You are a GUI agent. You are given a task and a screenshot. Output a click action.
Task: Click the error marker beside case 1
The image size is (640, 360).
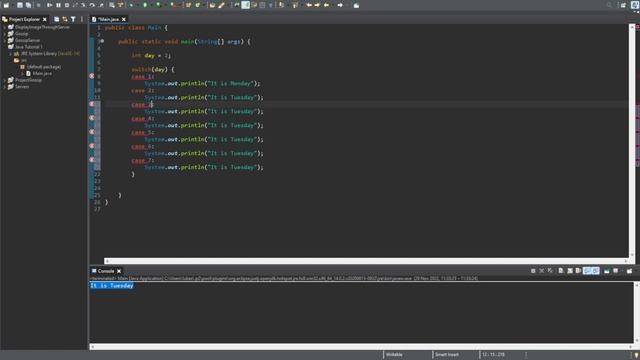pyautogui.click(x=92, y=76)
